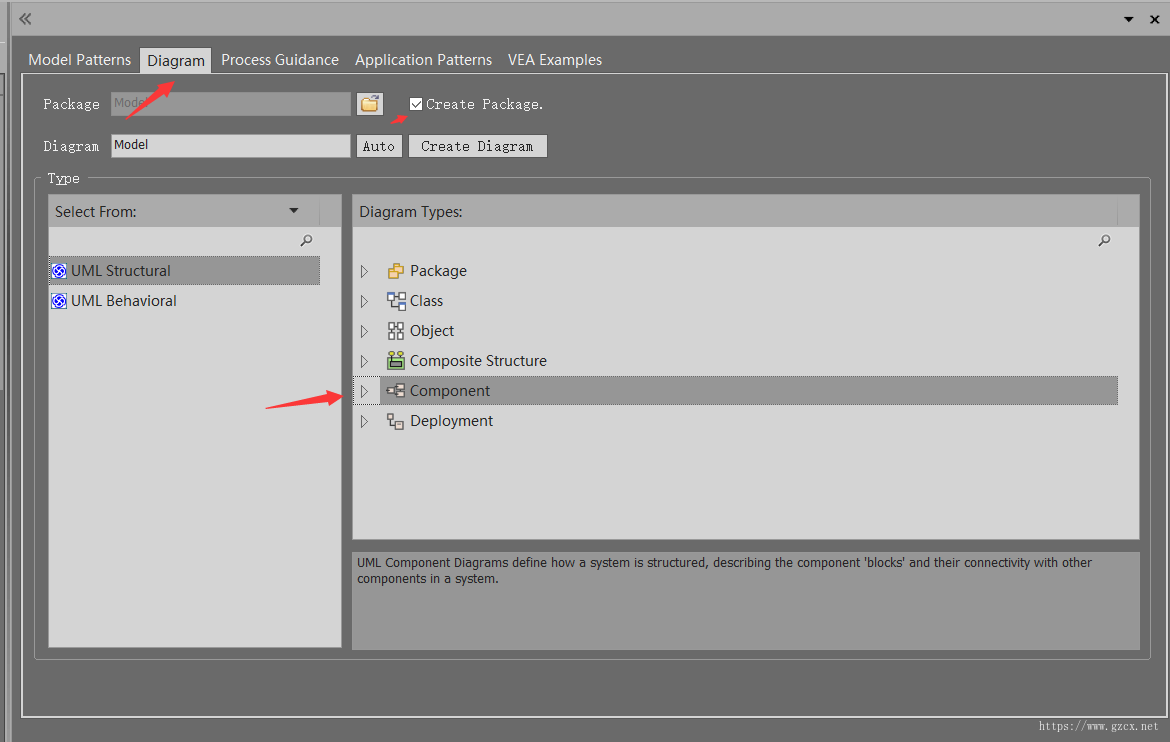This screenshot has height=742, width=1170.
Task: Click the Class diagram icon
Action: (396, 301)
